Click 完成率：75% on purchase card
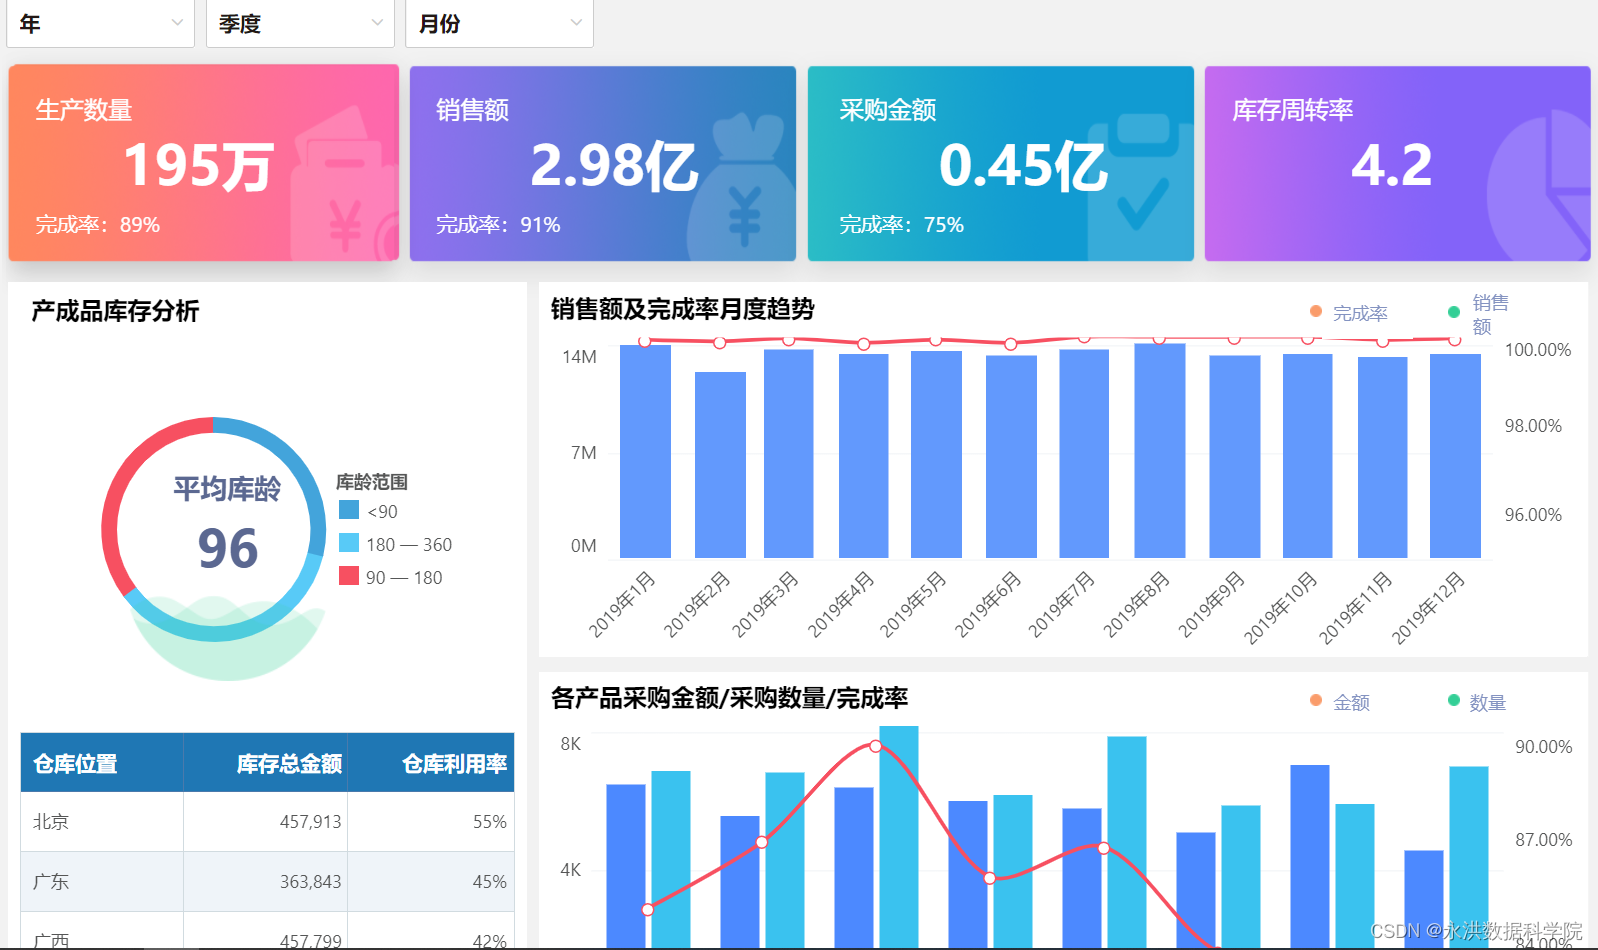This screenshot has width=1598, height=950. pos(901,225)
